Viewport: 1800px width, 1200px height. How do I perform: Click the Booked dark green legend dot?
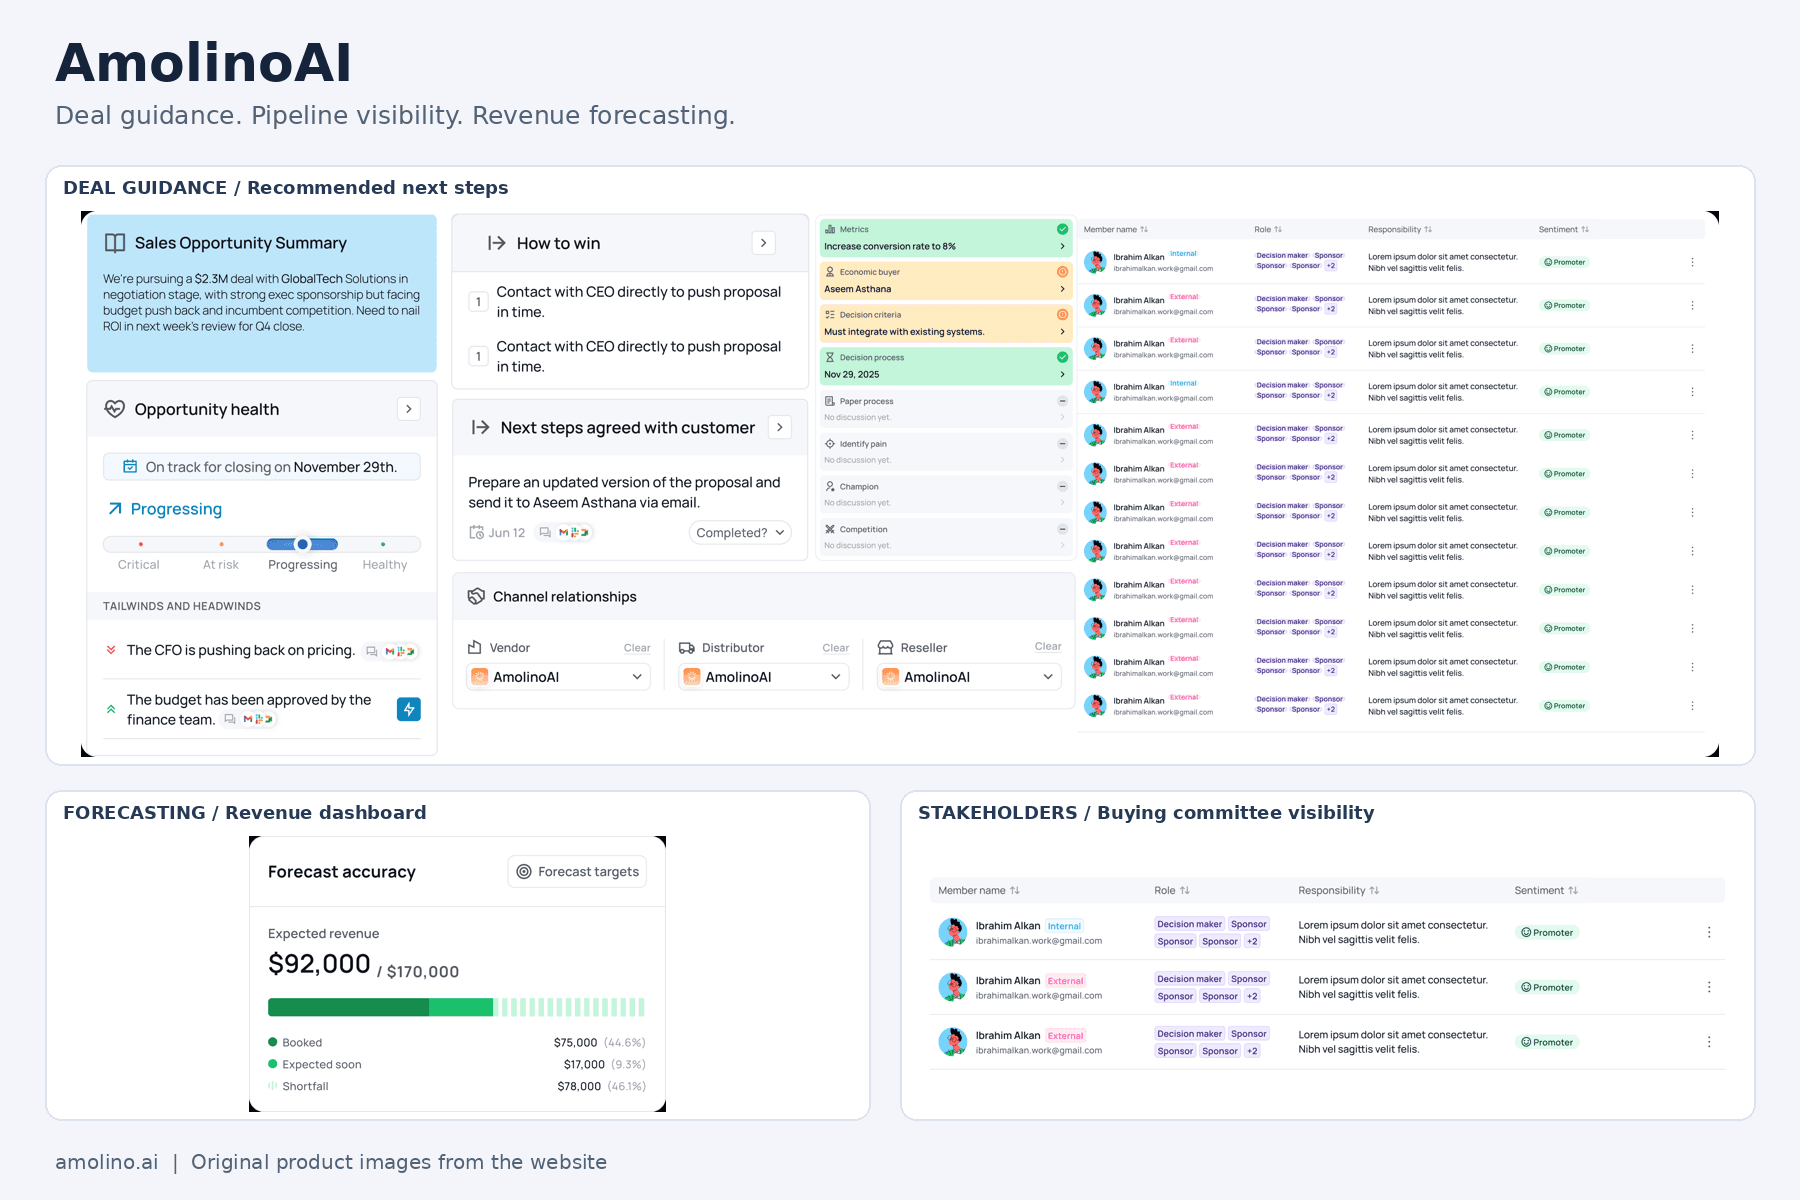click(x=272, y=1042)
